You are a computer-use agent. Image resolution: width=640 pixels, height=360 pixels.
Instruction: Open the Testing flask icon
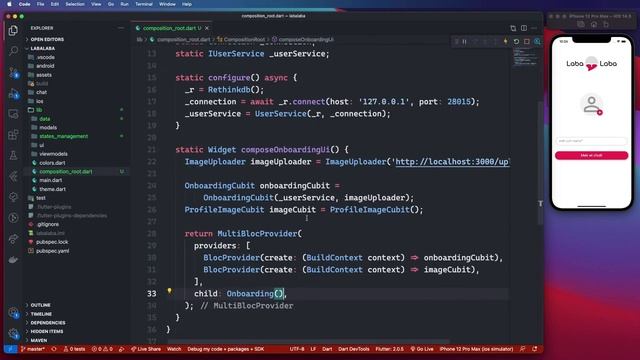pos(13,156)
